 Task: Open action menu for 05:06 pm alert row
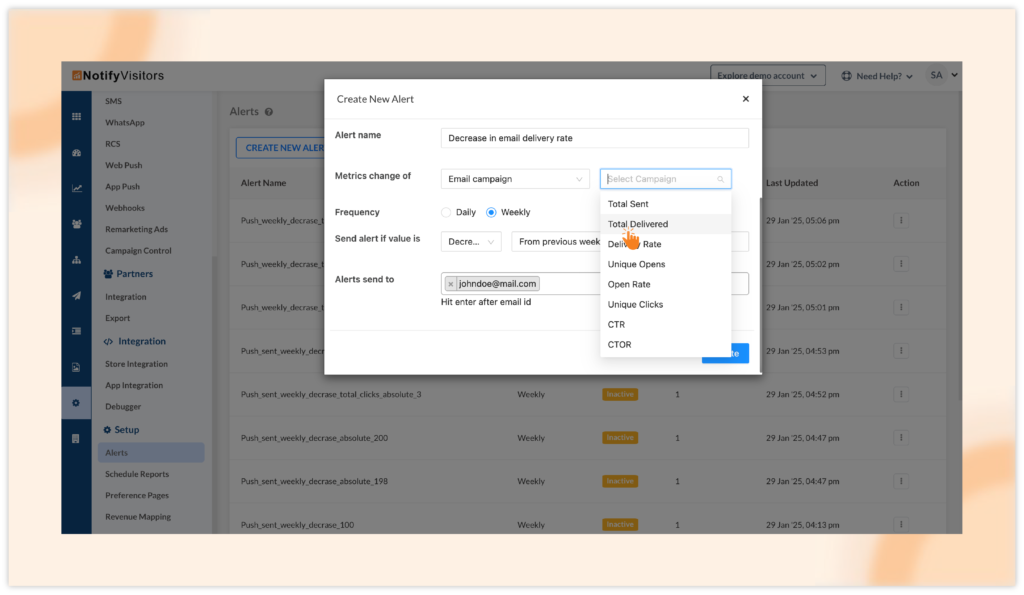[x=901, y=221]
